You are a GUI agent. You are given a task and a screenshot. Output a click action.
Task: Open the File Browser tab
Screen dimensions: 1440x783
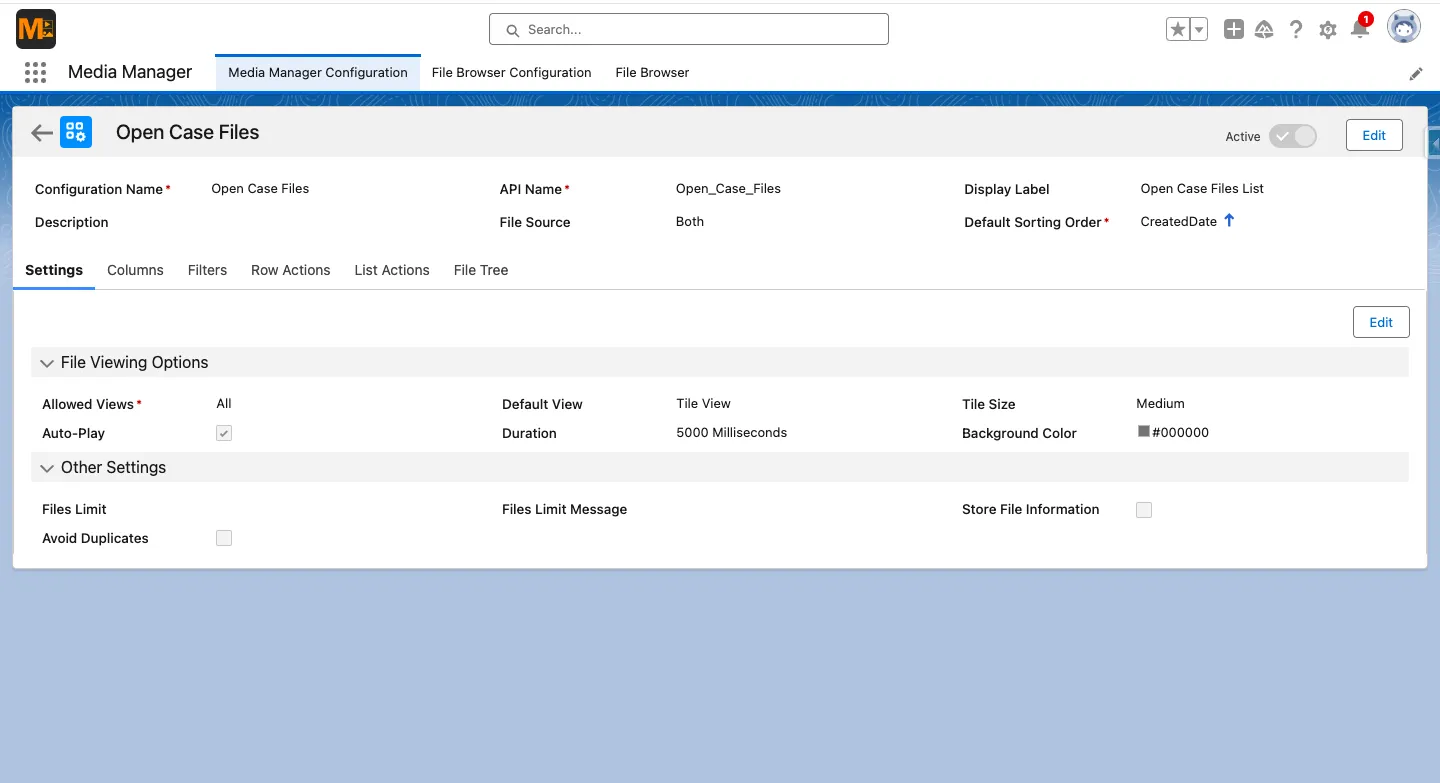point(651,72)
